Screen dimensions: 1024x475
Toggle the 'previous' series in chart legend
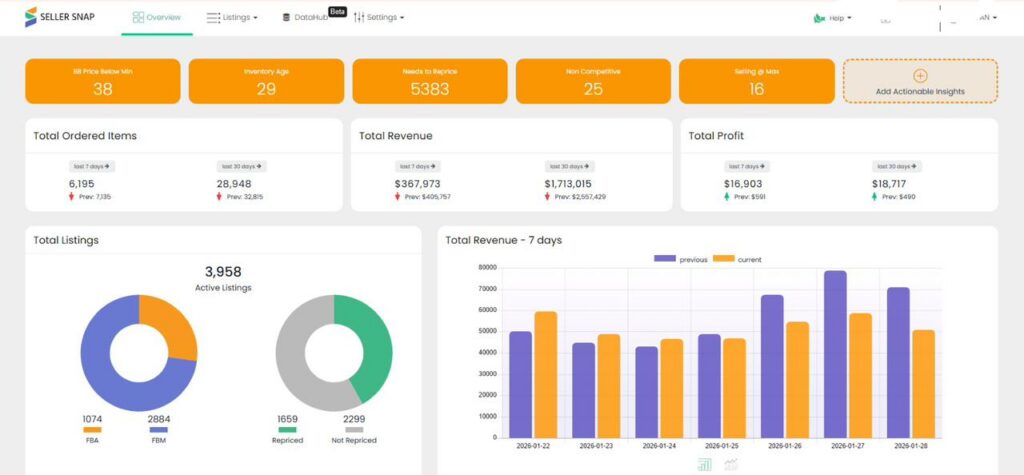(x=664, y=259)
